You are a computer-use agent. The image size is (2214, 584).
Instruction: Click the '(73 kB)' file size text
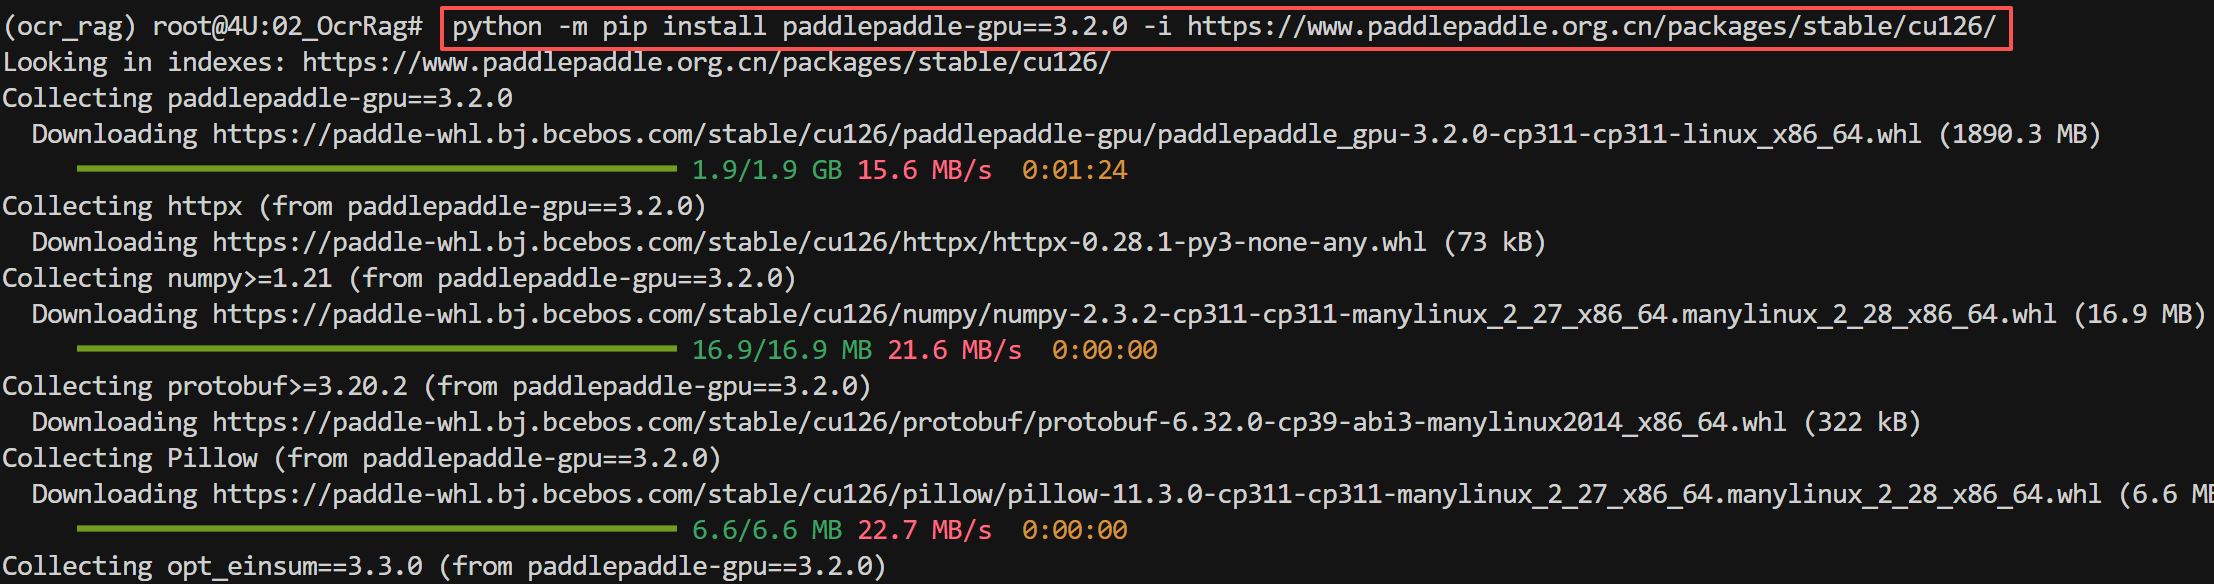(1495, 243)
